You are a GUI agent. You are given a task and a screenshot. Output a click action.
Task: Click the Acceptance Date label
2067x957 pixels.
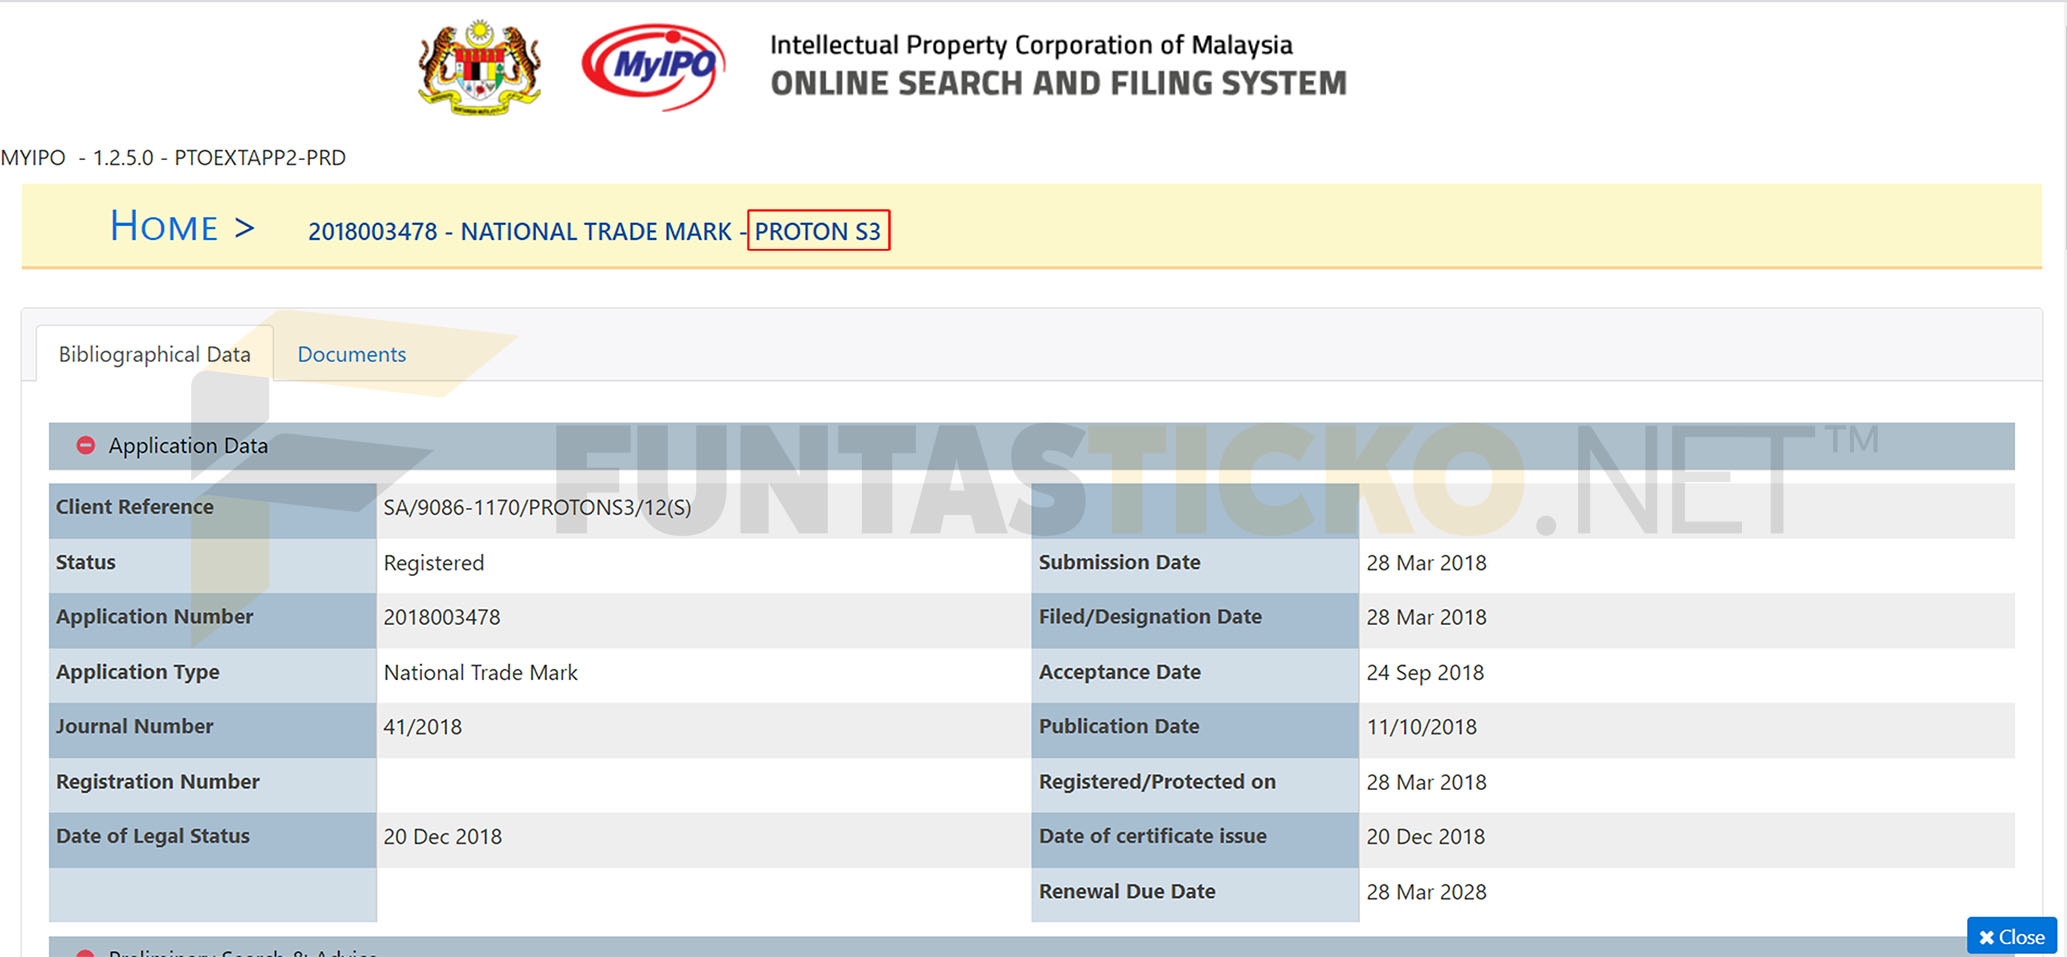(1119, 672)
